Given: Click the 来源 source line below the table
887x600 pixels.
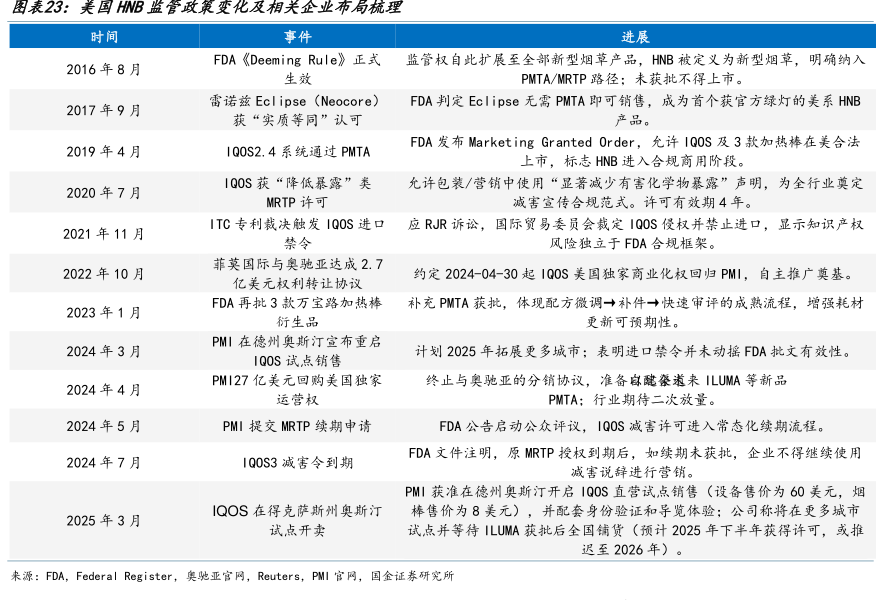Looking at the screenshot, I should 232,576.
